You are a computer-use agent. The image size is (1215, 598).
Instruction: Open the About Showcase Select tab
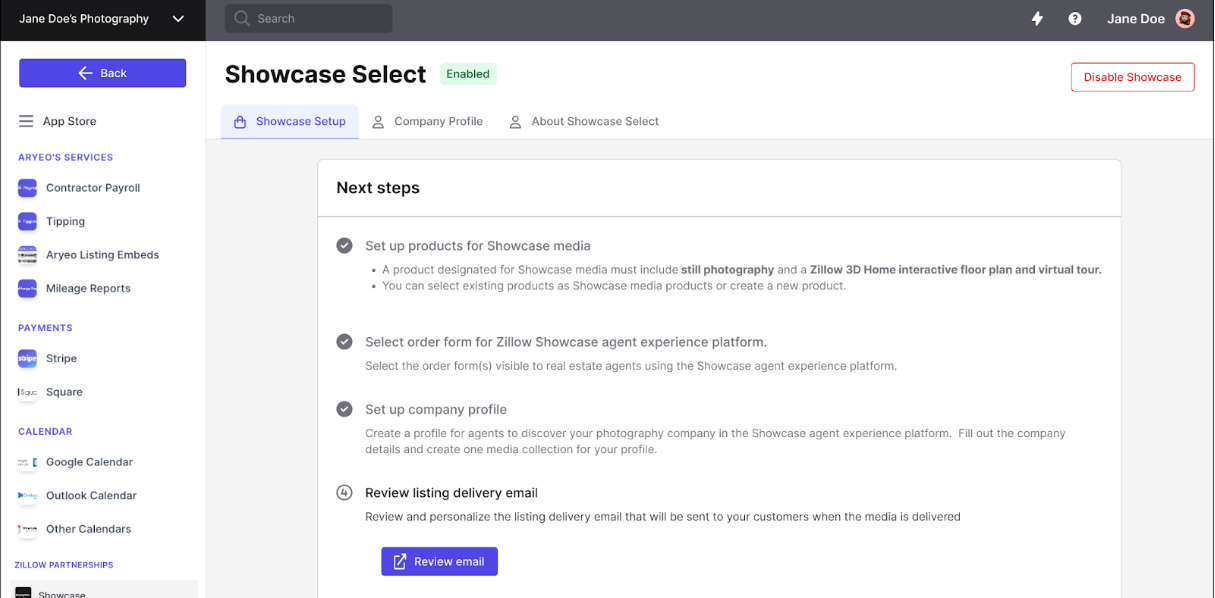tap(584, 121)
